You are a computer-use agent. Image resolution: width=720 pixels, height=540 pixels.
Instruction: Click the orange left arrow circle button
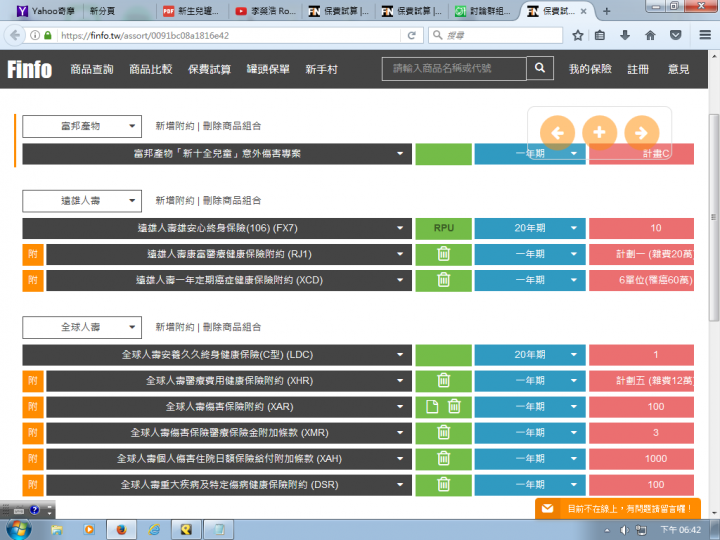pyautogui.click(x=557, y=133)
